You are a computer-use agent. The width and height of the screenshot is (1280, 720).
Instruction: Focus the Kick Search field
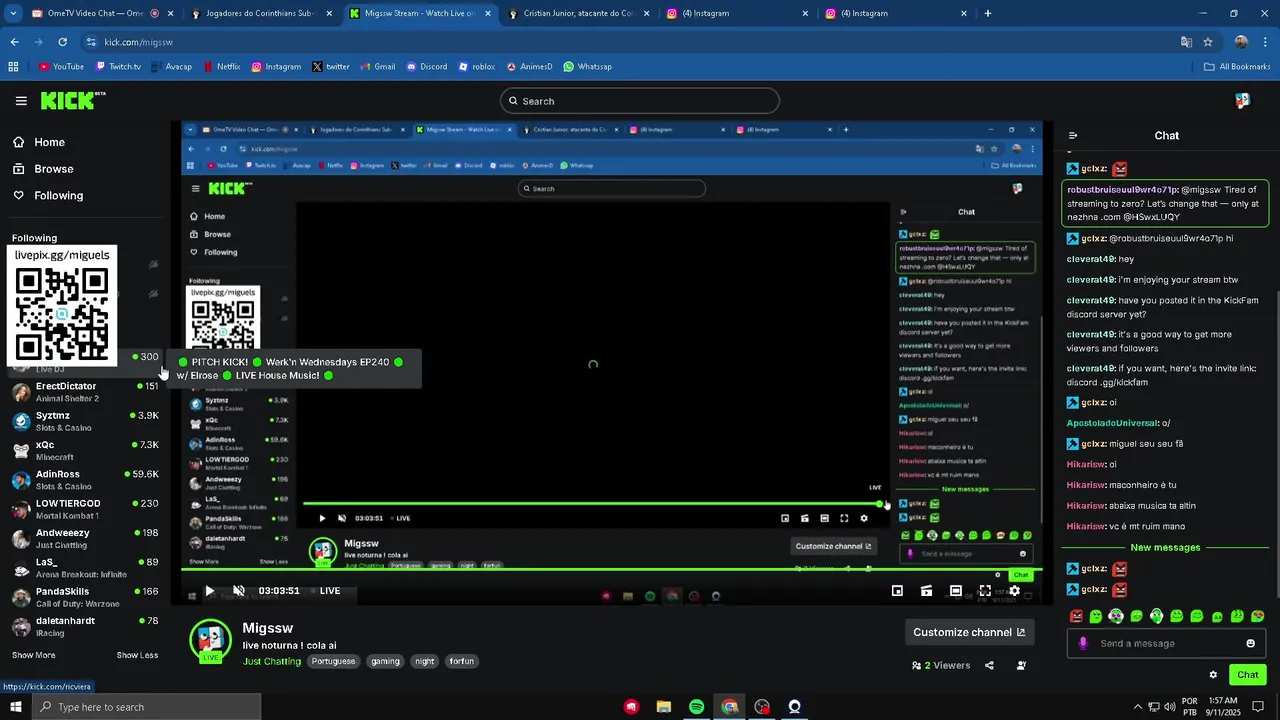tap(640, 101)
